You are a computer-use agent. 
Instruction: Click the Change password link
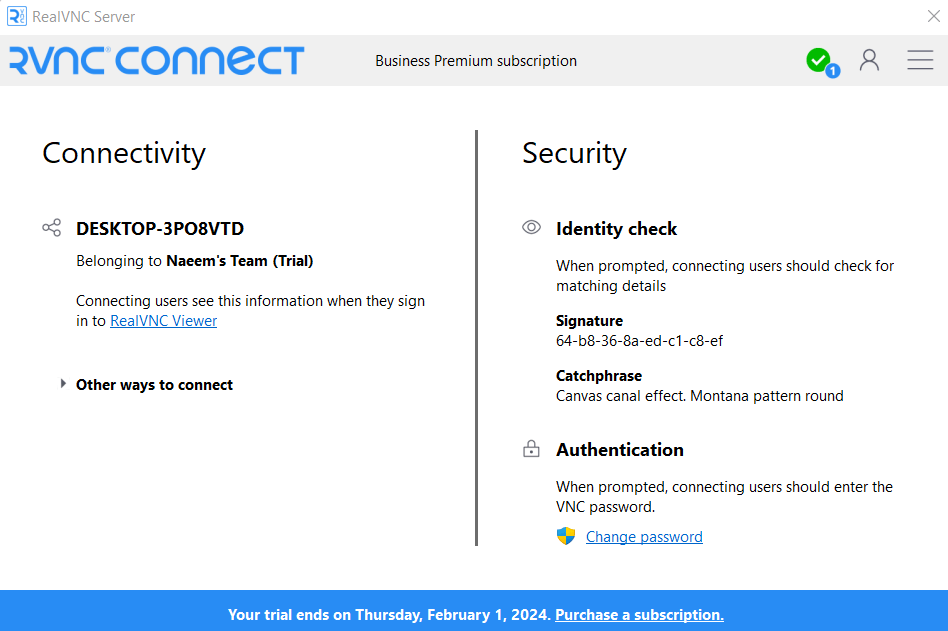[x=644, y=536]
